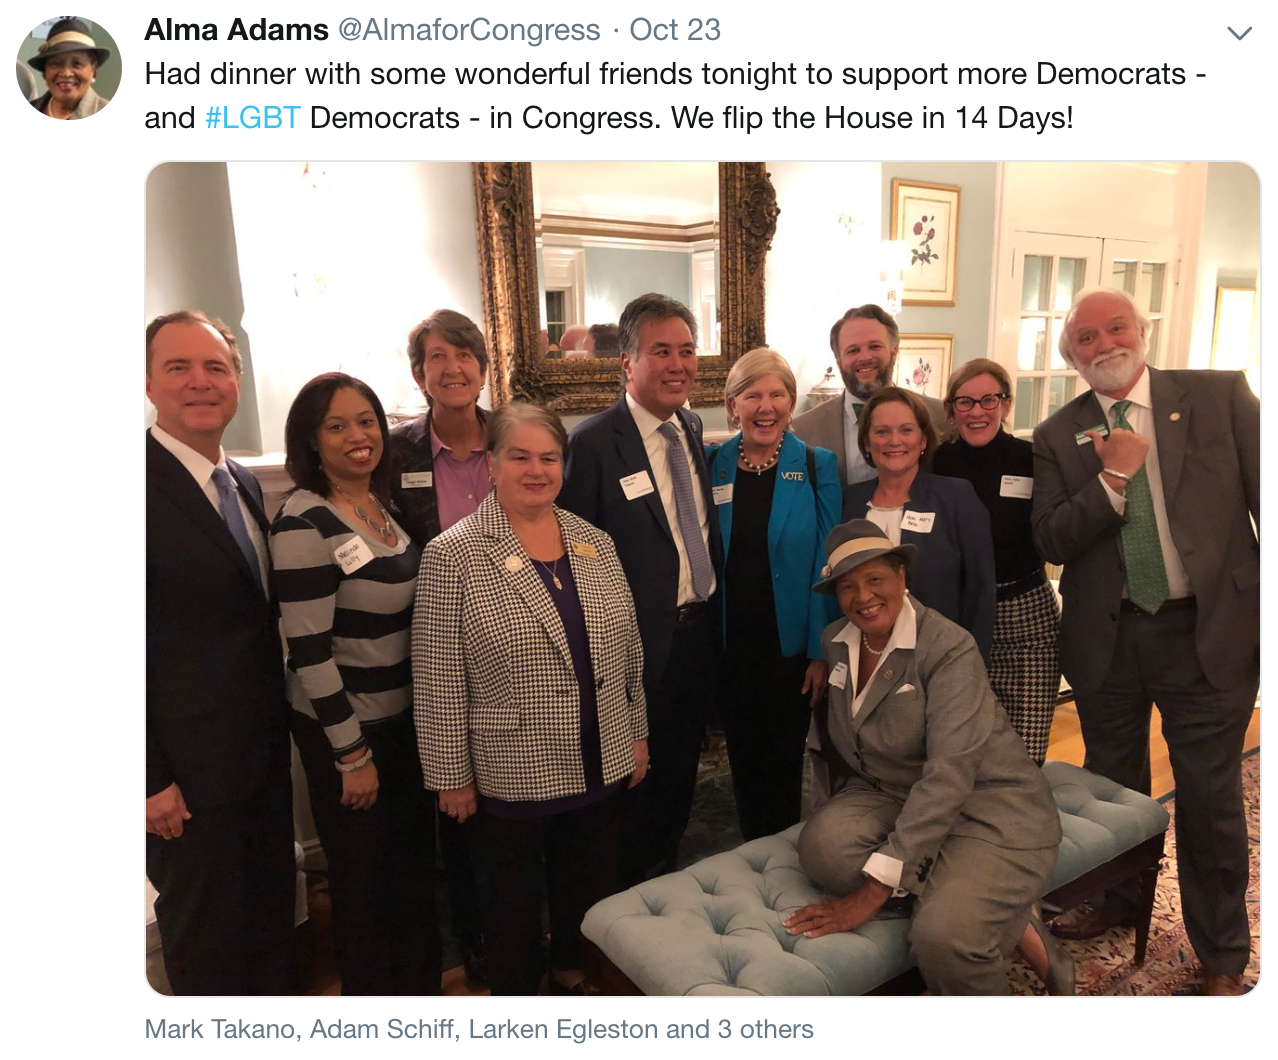
Task: Show the '3 others' tagged people
Action: click(x=765, y=1029)
